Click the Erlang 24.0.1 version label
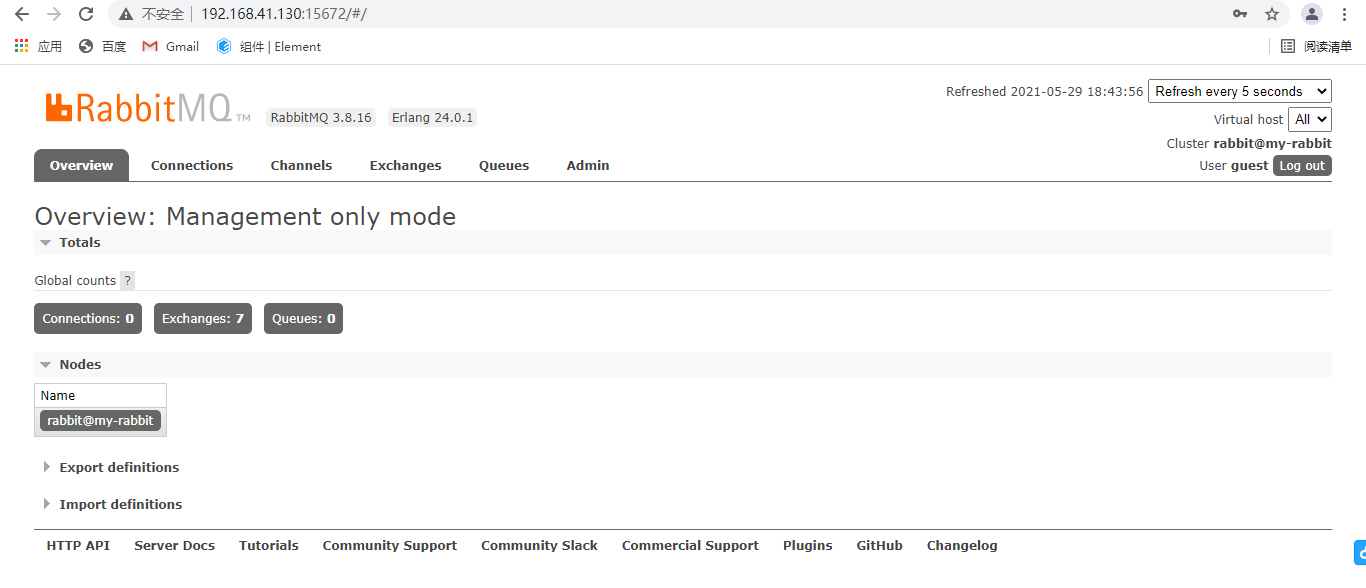Screen dimensions: 1366x588 pos(432,118)
